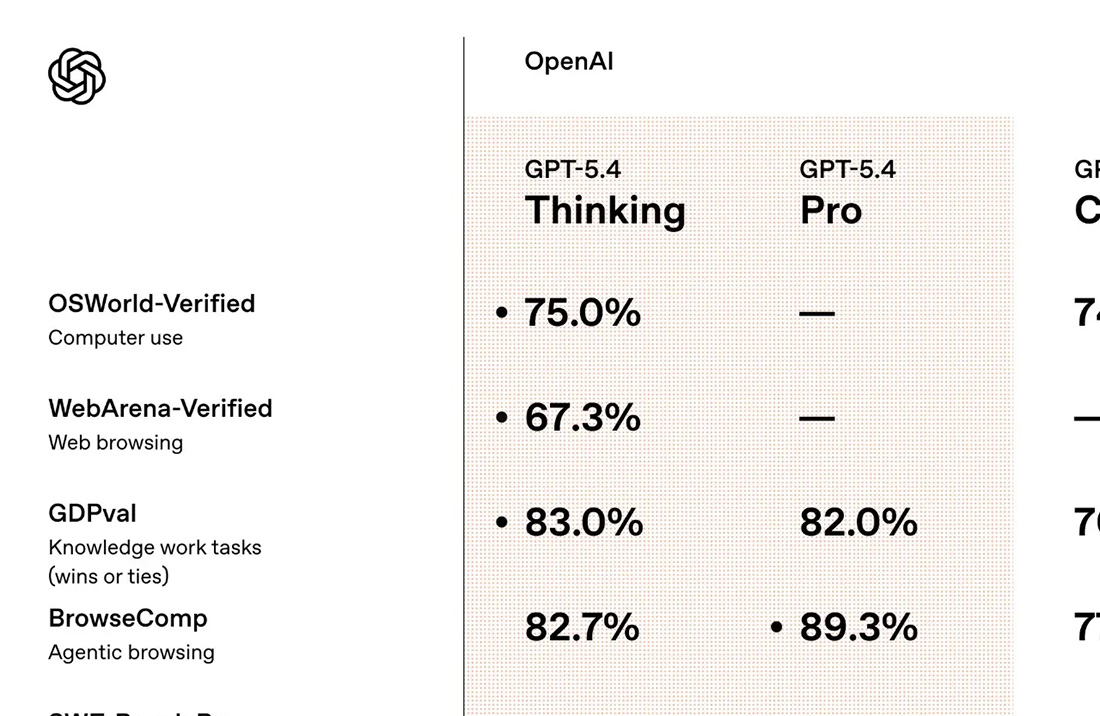Select the 82.0% GDPval Pro score
Screen dimensions: 1100x716
(x=858, y=523)
